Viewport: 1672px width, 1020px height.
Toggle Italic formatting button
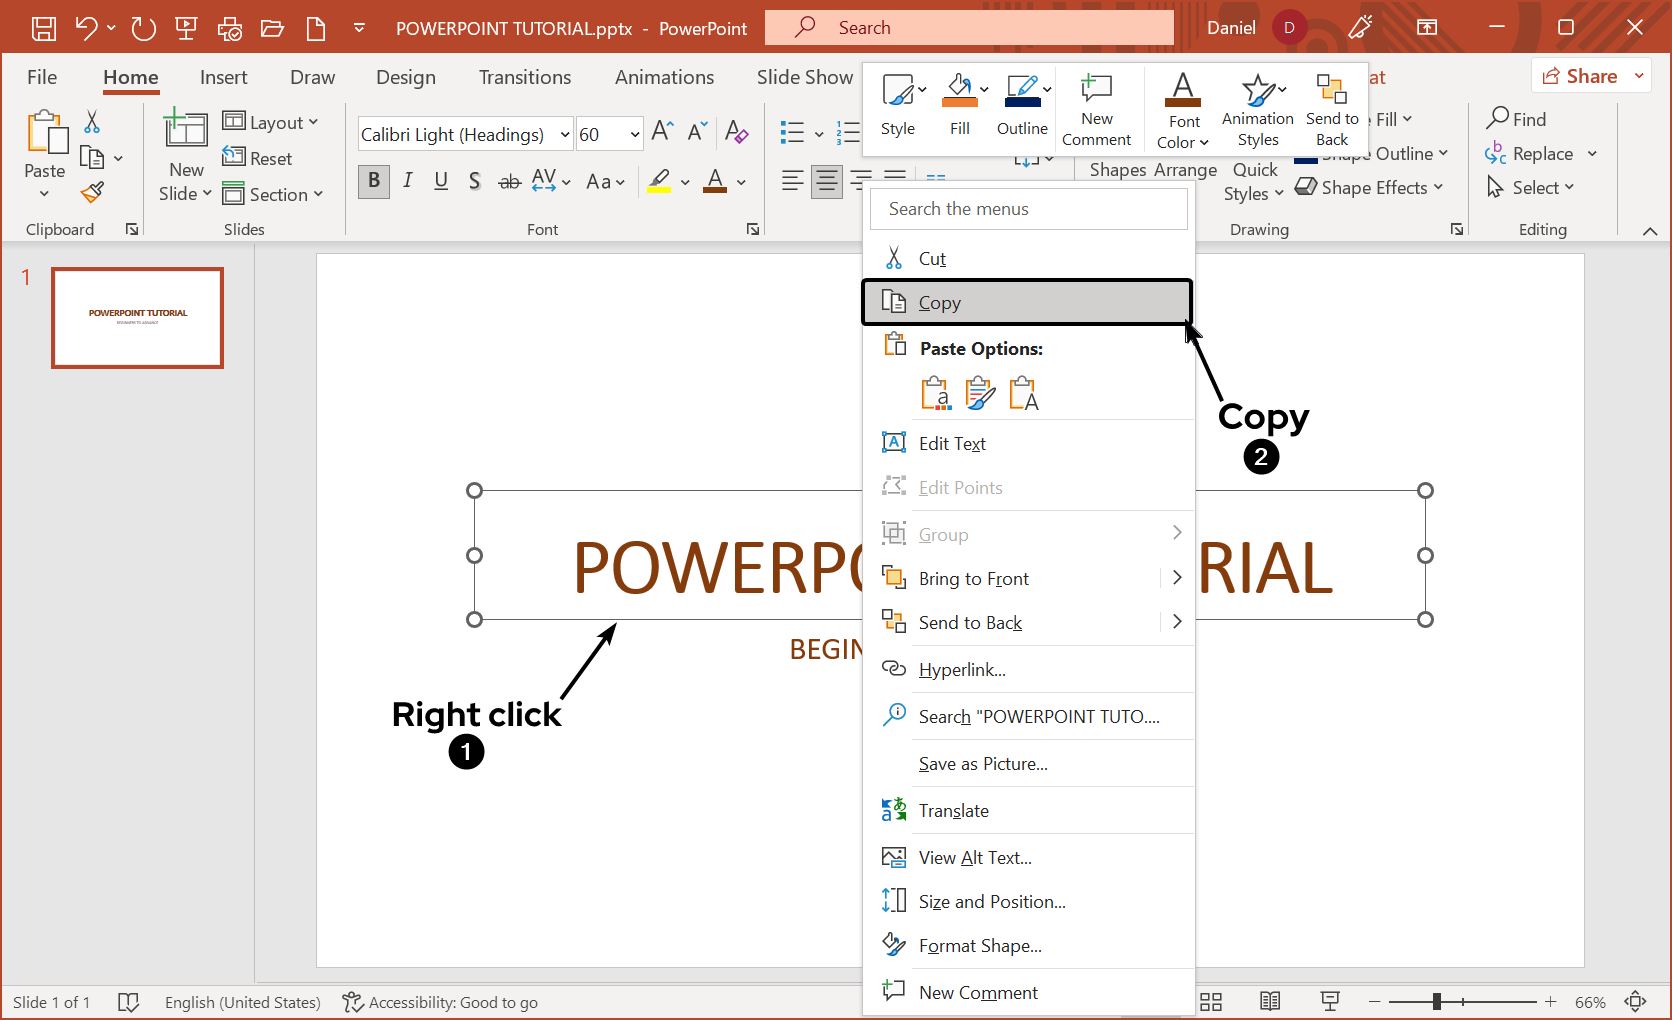[x=408, y=181]
